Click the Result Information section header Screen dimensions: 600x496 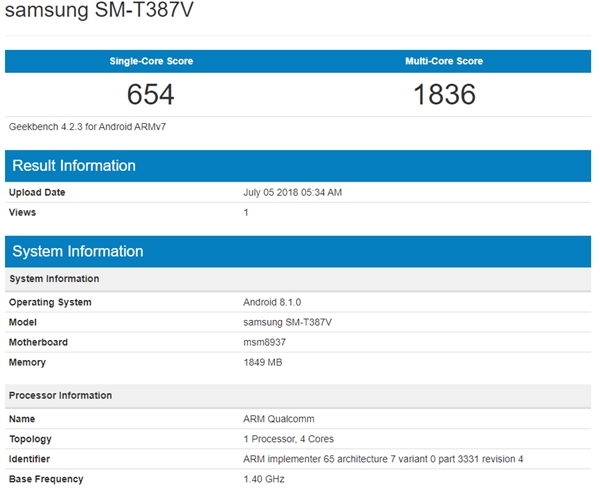tap(72, 165)
